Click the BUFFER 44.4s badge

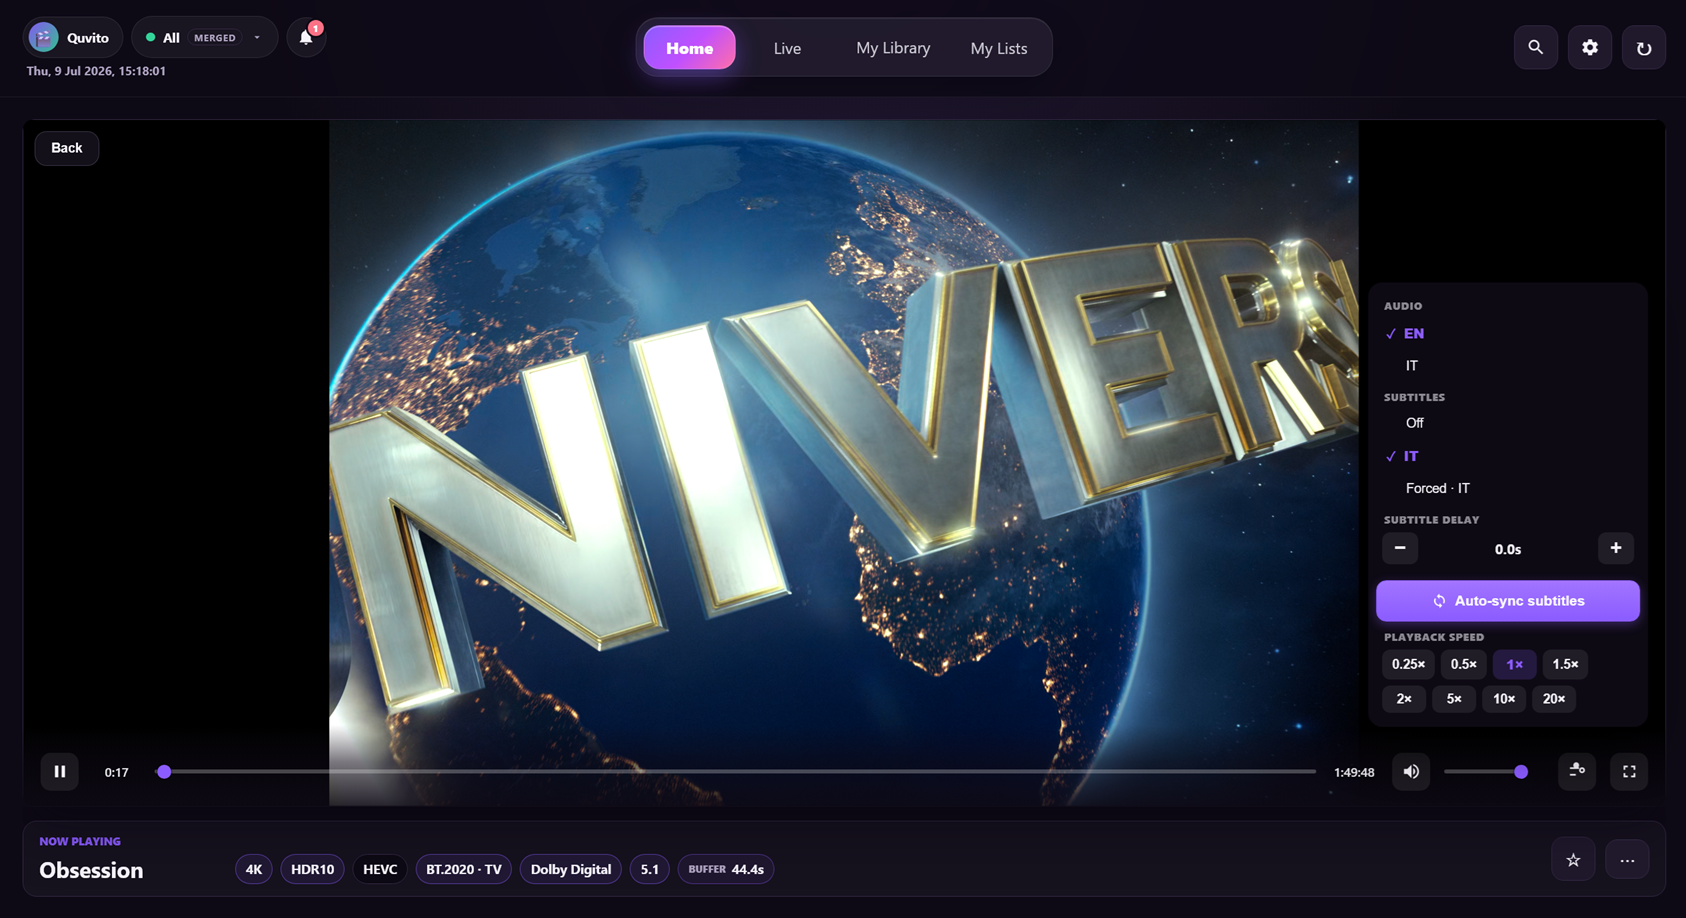[726, 869]
